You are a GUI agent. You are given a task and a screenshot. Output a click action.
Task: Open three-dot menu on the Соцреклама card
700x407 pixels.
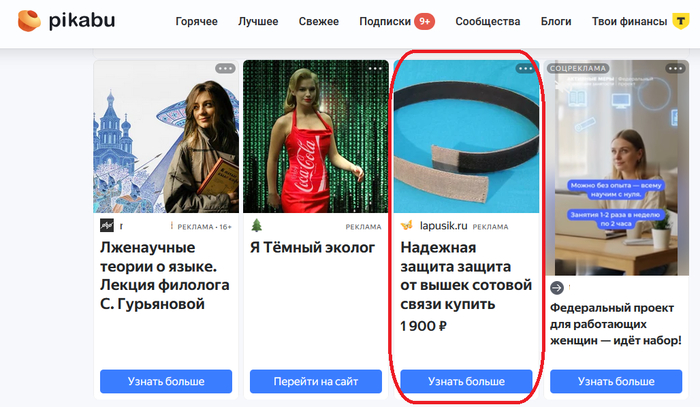pyautogui.click(x=675, y=69)
